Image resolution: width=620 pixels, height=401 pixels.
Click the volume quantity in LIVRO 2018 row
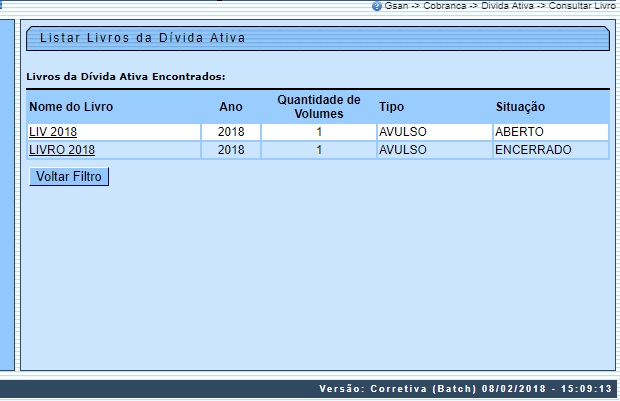(318, 150)
